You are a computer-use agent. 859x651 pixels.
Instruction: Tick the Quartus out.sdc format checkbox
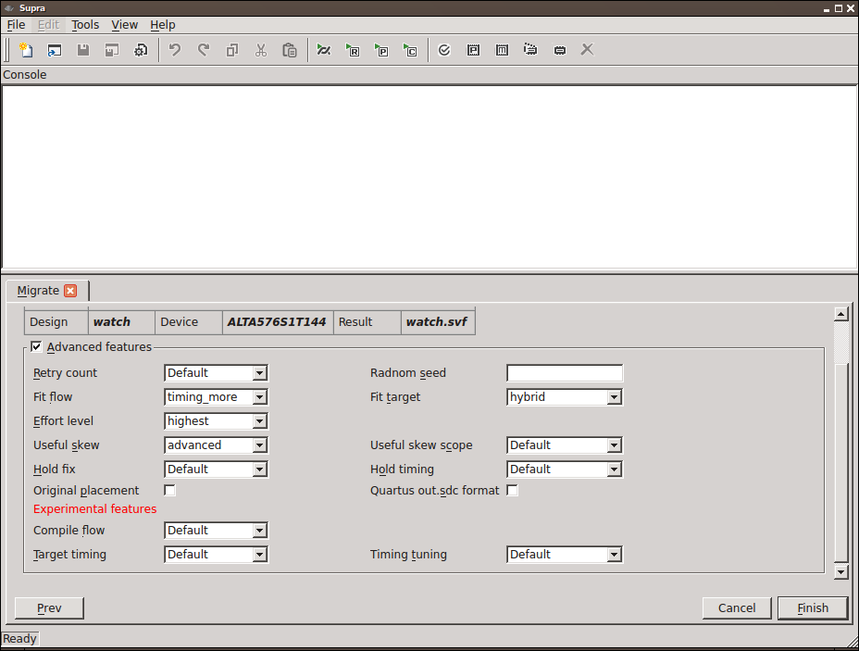pos(512,490)
